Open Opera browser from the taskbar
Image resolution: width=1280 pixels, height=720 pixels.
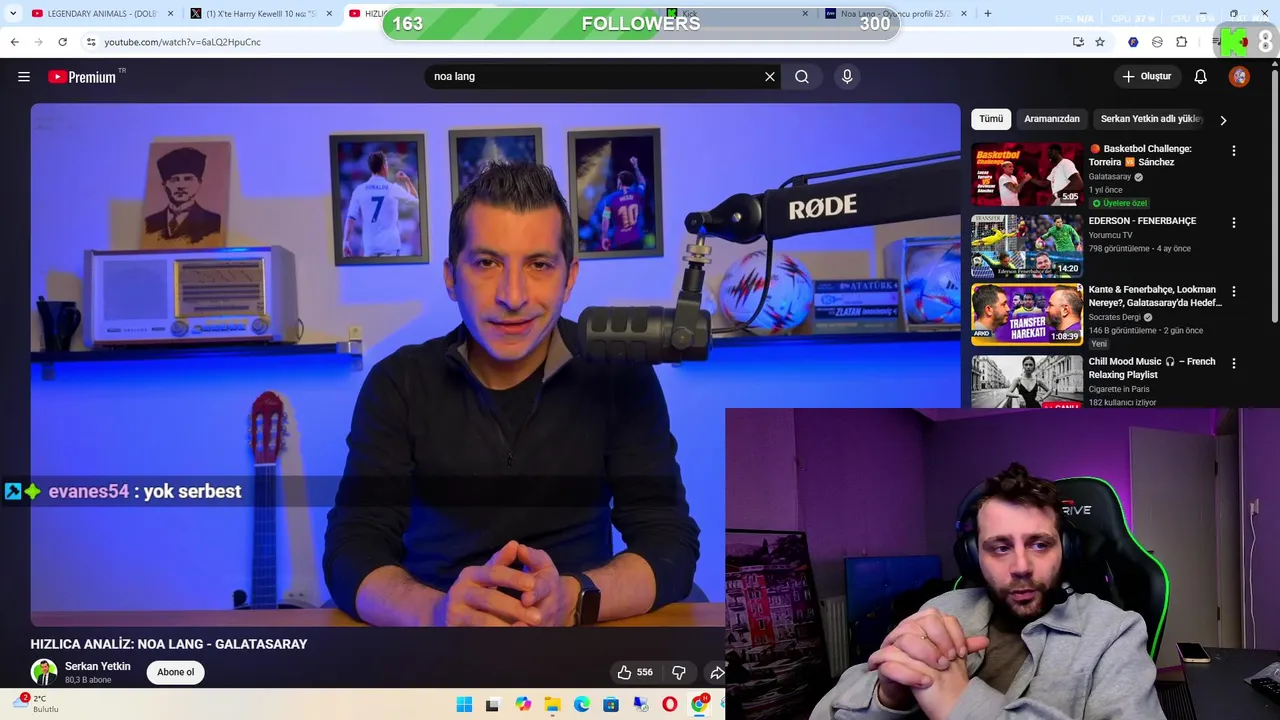pyautogui.click(x=670, y=705)
